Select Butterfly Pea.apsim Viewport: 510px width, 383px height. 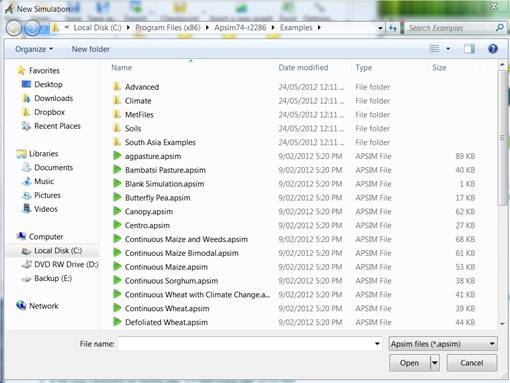click(x=157, y=197)
